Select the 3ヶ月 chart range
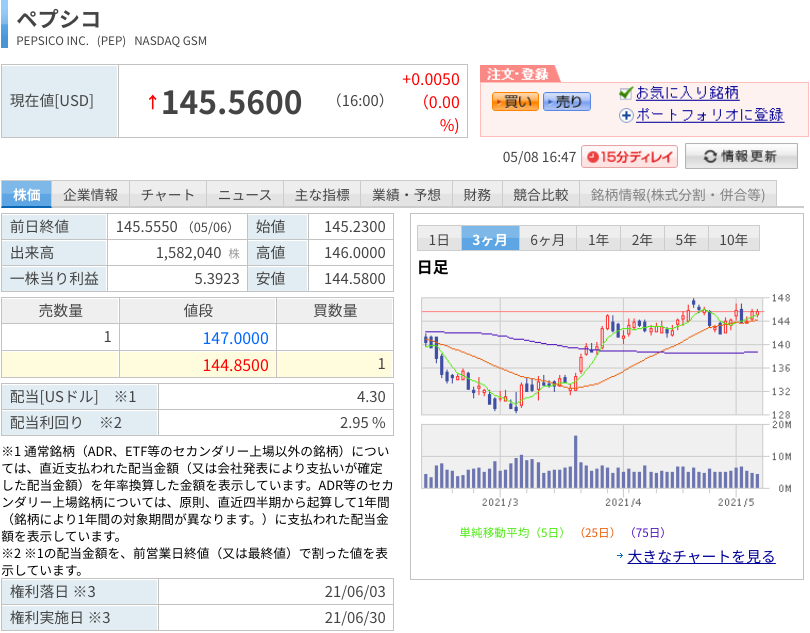Viewport: 810px width, 633px height. [x=490, y=239]
